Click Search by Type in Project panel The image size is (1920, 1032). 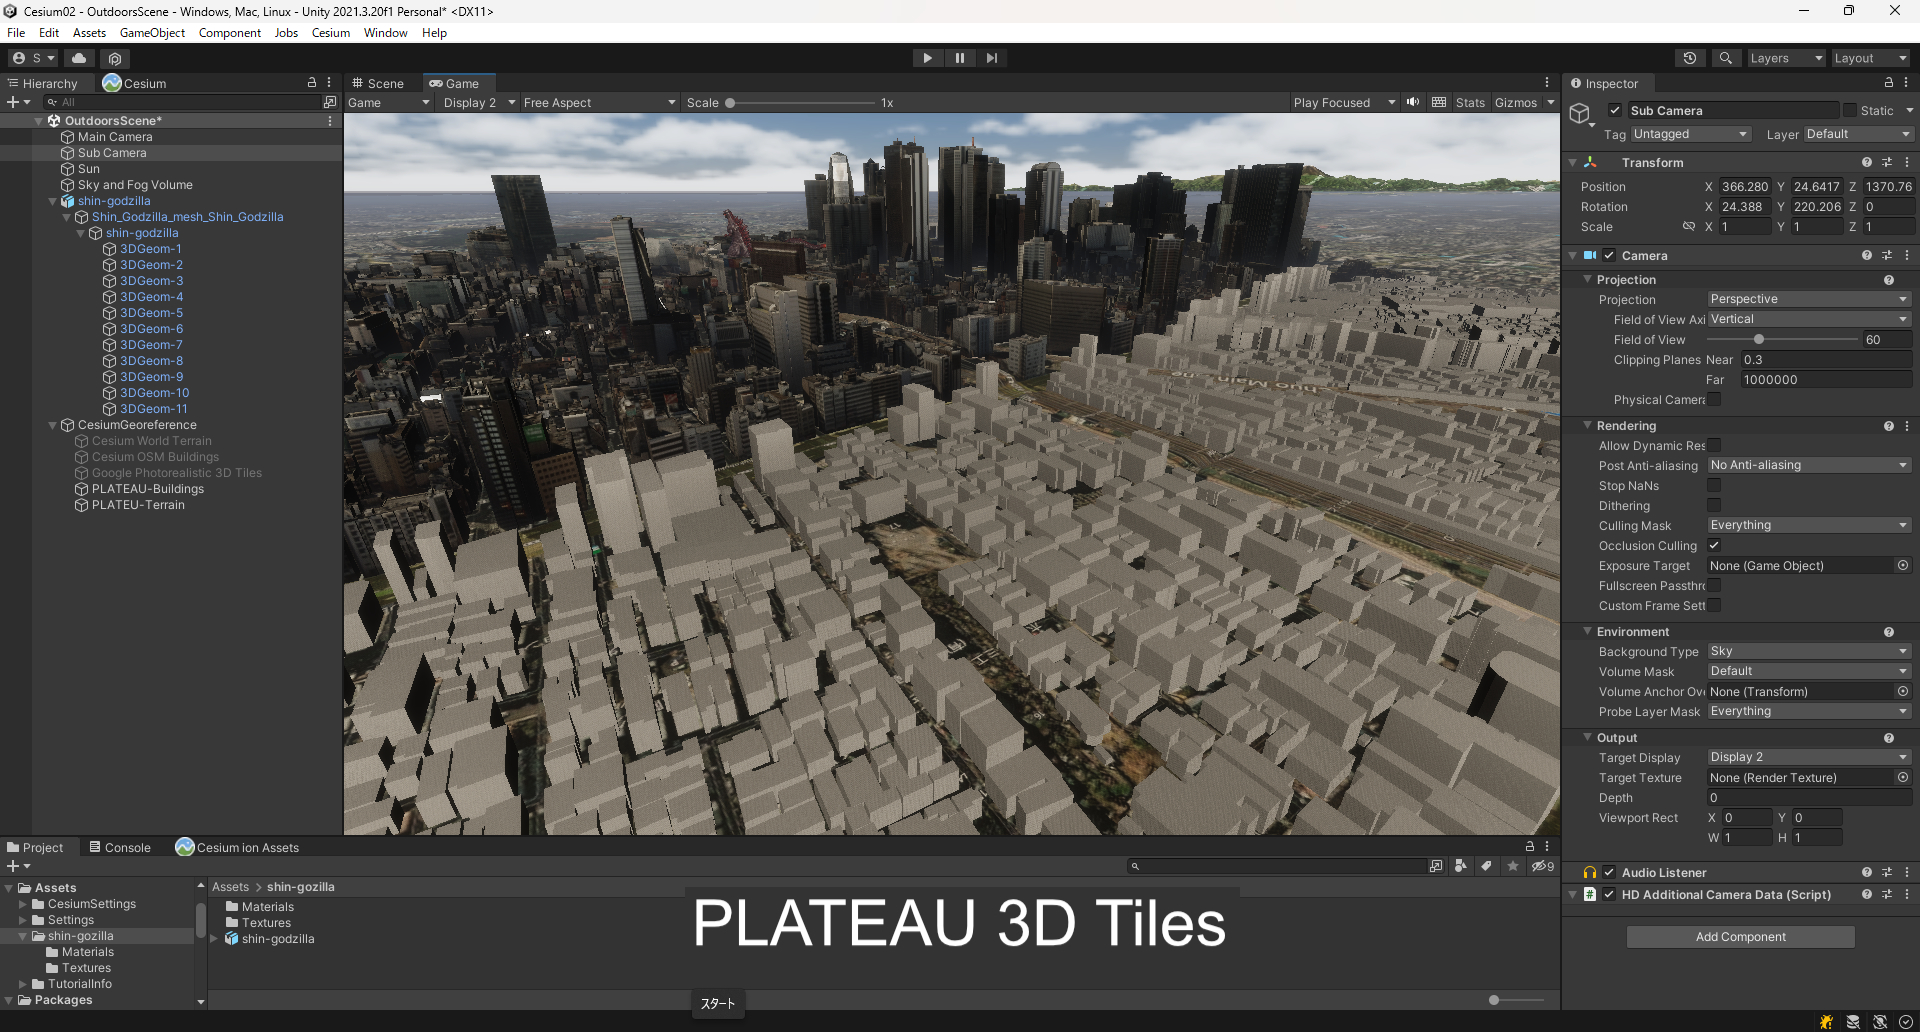(x=1461, y=866)
